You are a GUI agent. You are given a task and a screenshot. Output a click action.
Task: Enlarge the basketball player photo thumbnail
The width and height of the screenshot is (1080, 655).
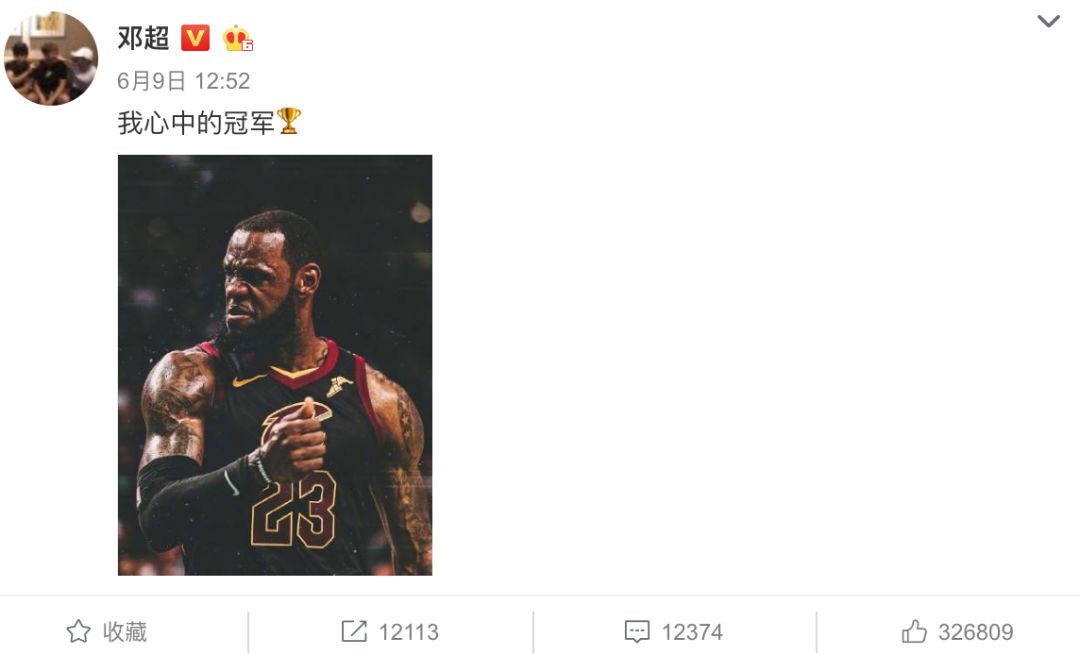coord(275,365)
